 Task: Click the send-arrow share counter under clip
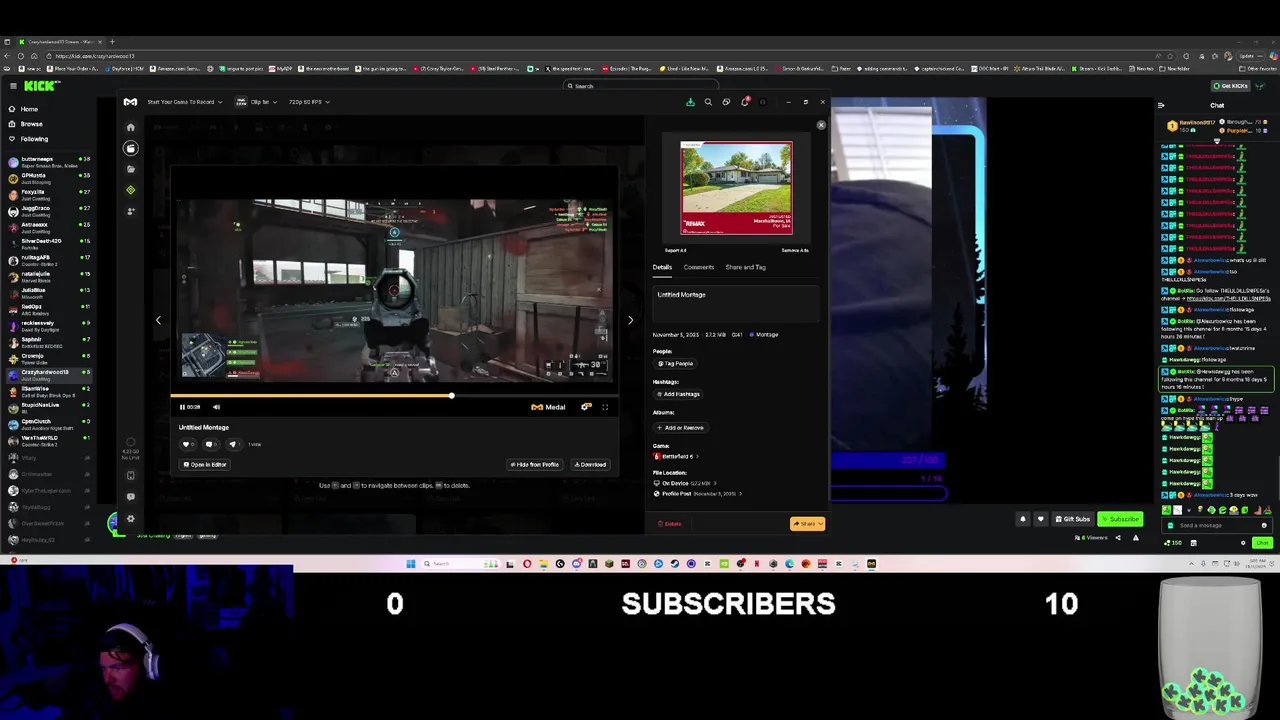click(233, 444)
